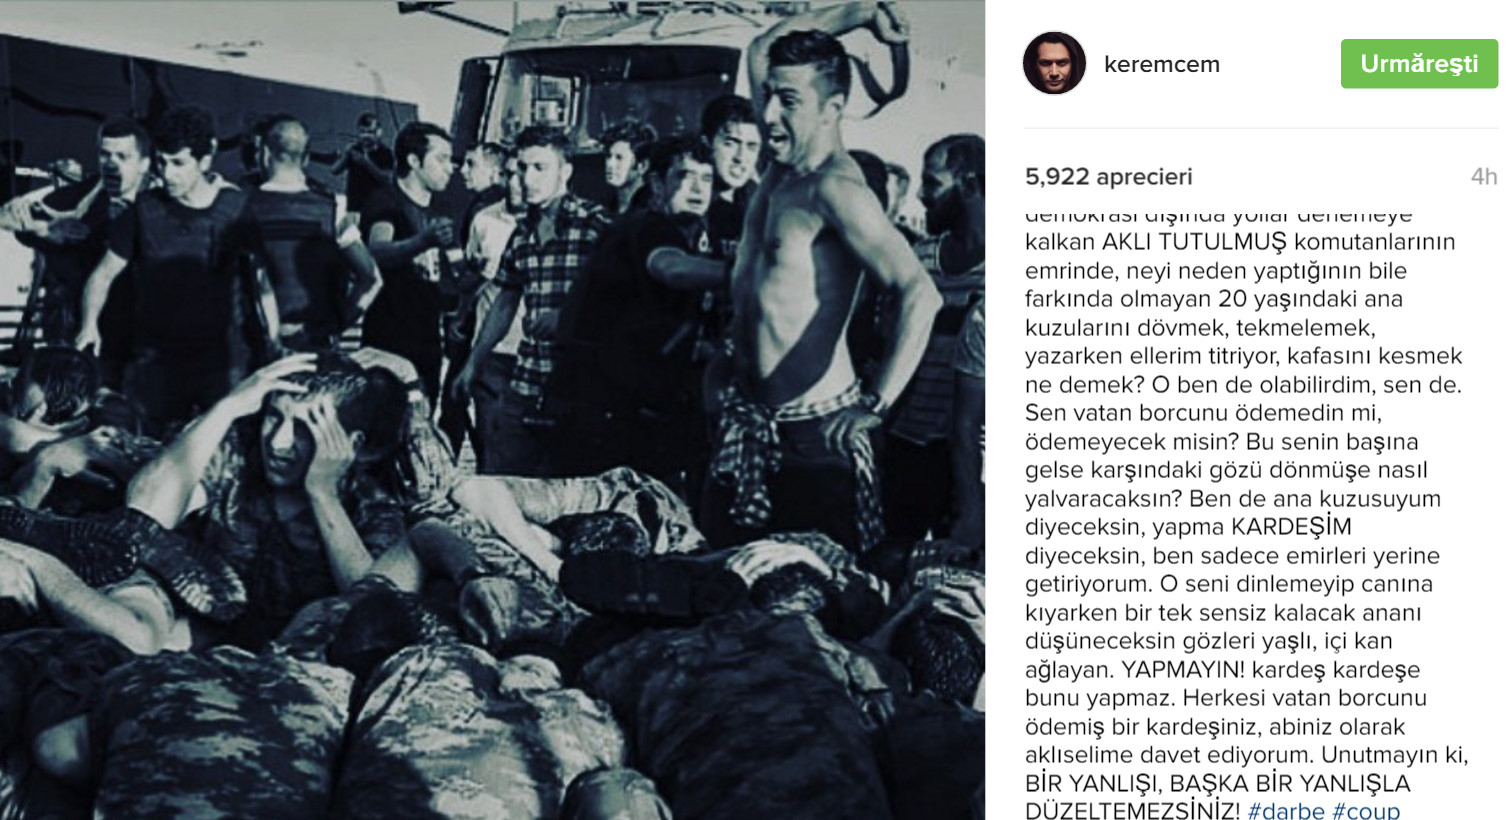The width and height of the screenshot is (1509, 820).
Task: Open keremcem's round profile avatar
Action: tap(1054, 63)
